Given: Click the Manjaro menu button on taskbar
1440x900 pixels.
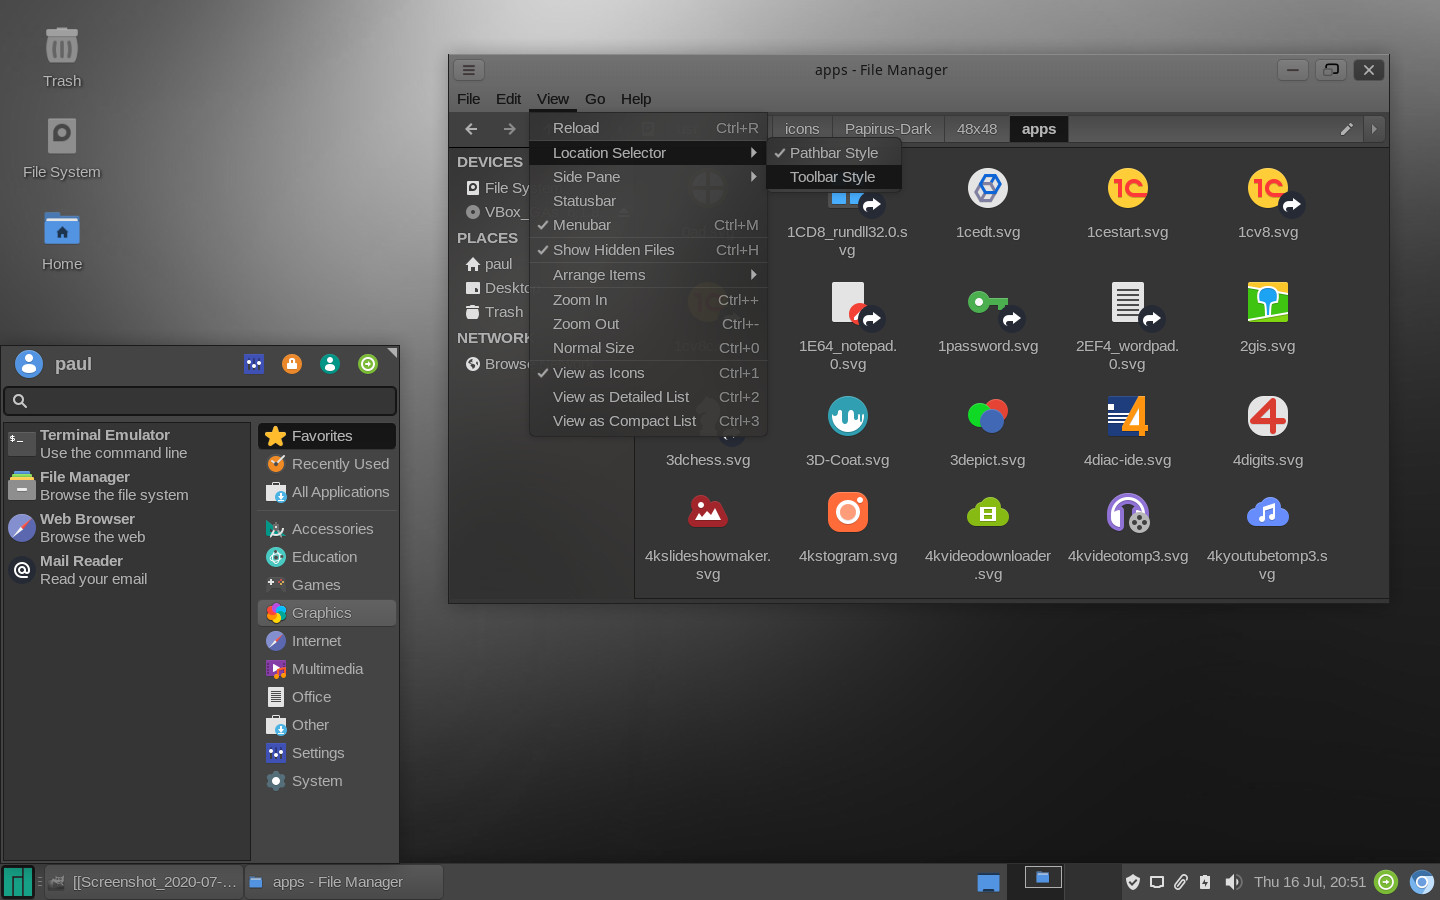Looking at the screenshot, I should point(18,882).
